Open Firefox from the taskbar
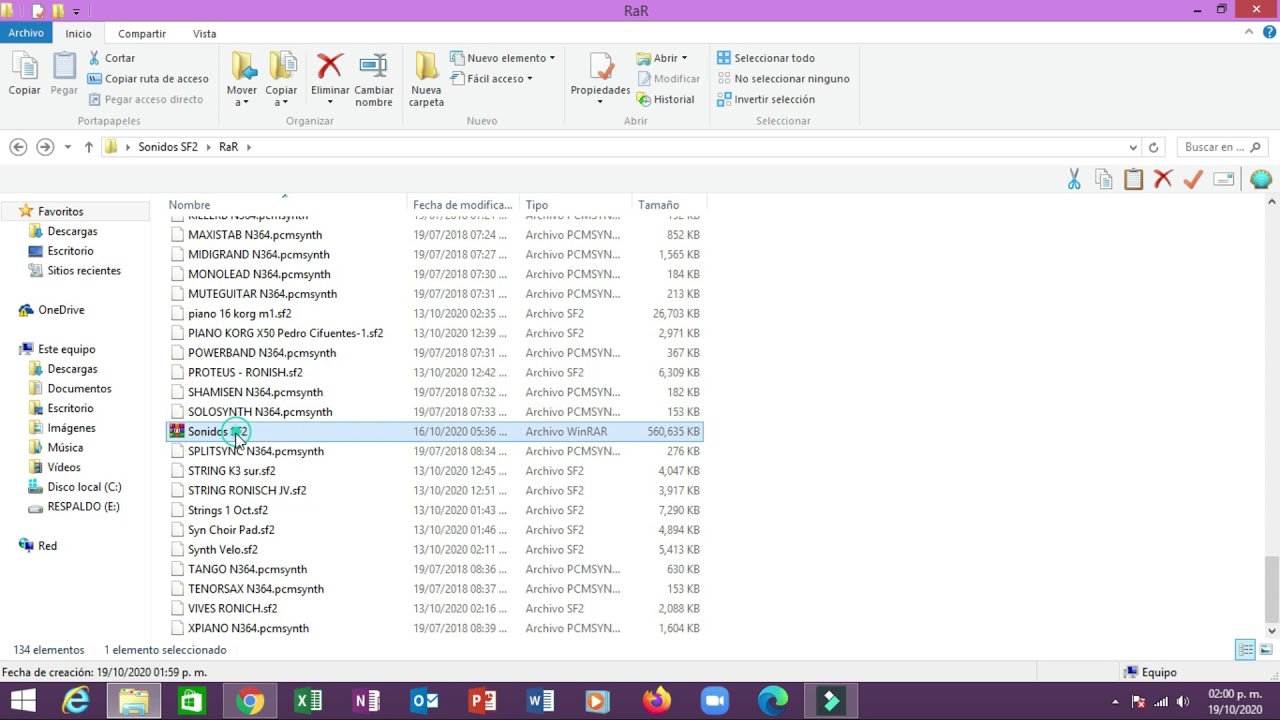This screenshot has height=720, width=1280. point(656,701)
